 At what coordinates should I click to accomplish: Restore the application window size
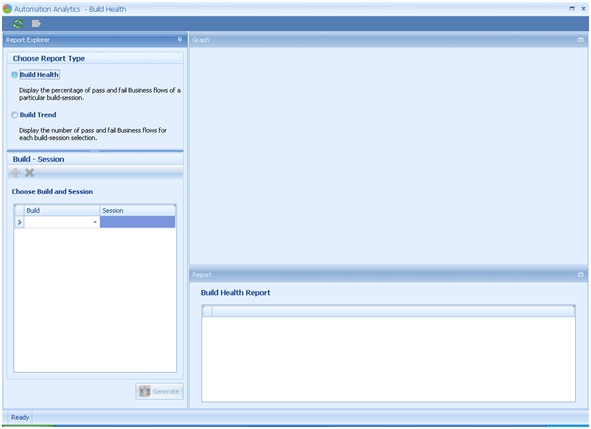point(572,8)
